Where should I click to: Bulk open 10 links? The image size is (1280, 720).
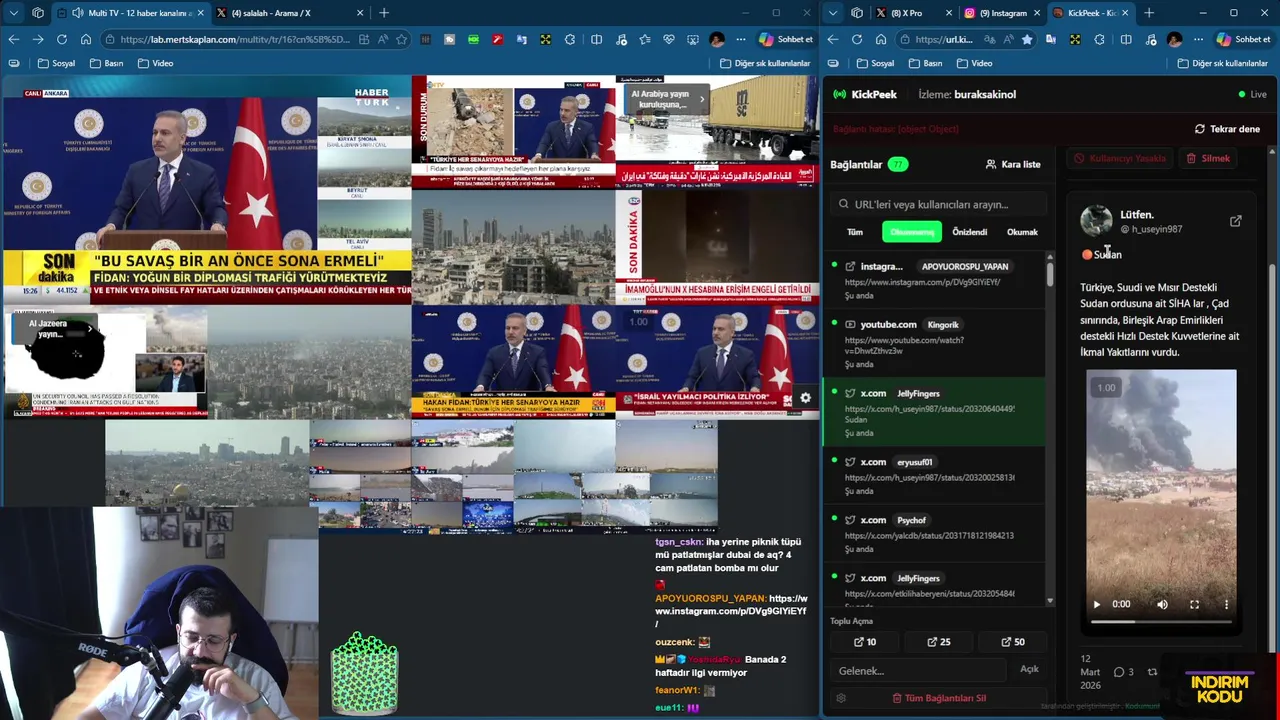pyautogui.click(x=865, y=642)
